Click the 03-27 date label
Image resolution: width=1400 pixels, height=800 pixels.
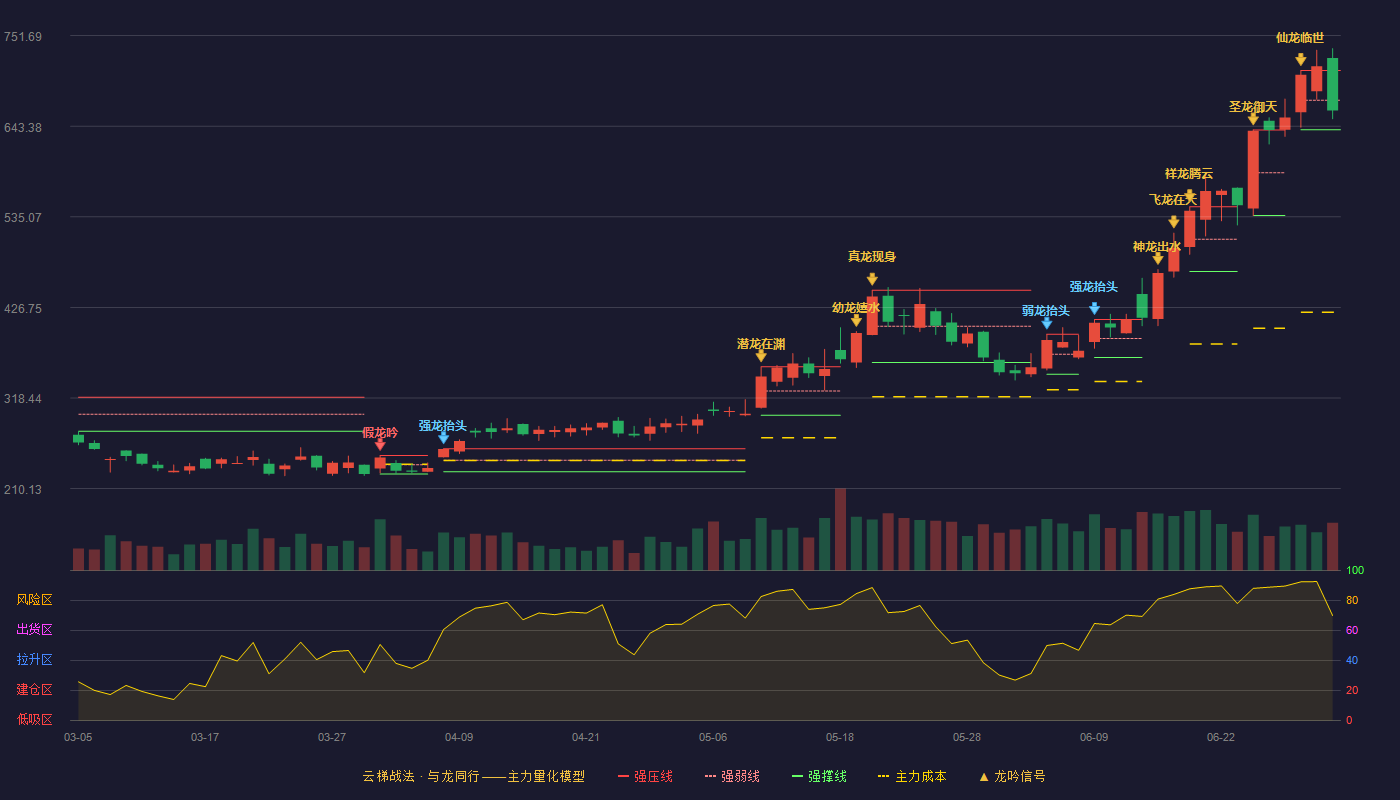click(x=332, y=737)
